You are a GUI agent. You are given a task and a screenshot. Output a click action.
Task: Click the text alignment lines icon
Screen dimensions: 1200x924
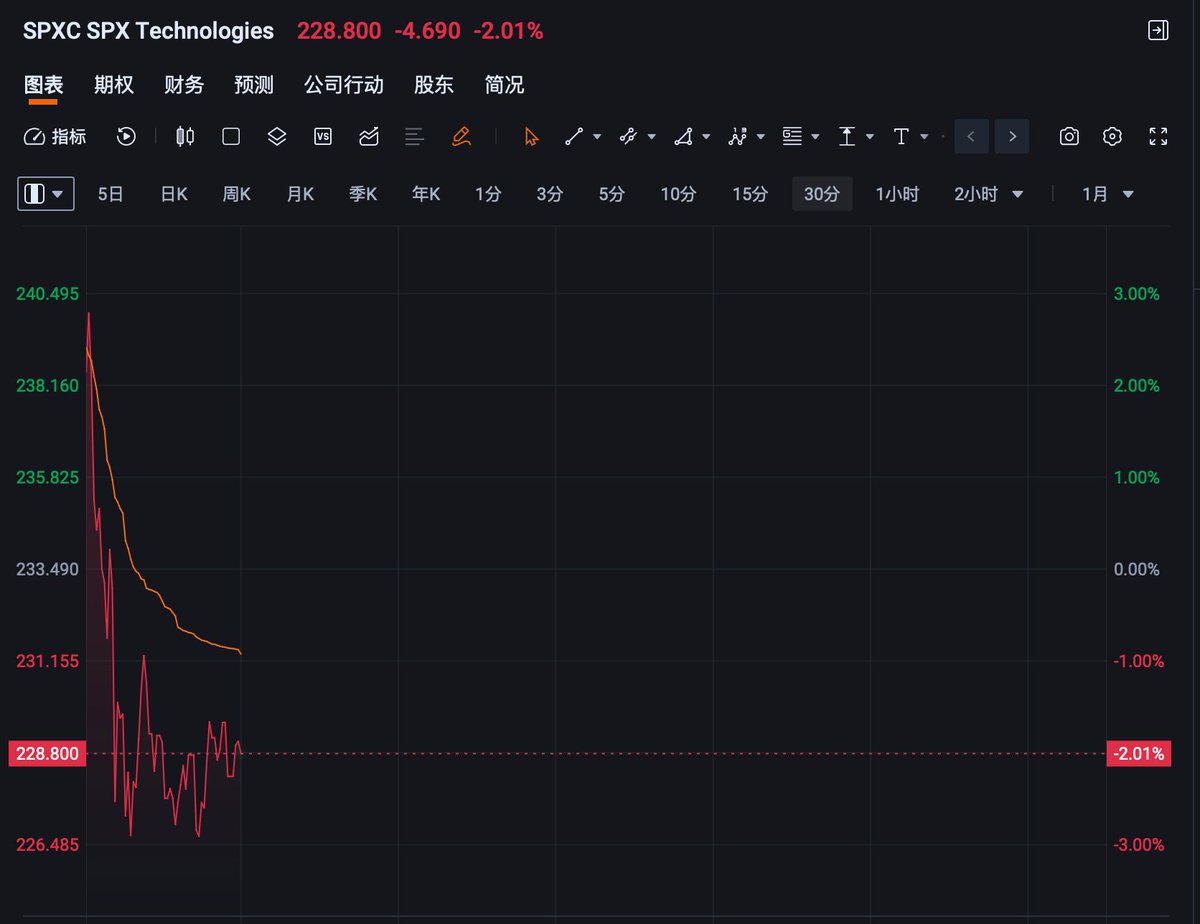(415, 137)
